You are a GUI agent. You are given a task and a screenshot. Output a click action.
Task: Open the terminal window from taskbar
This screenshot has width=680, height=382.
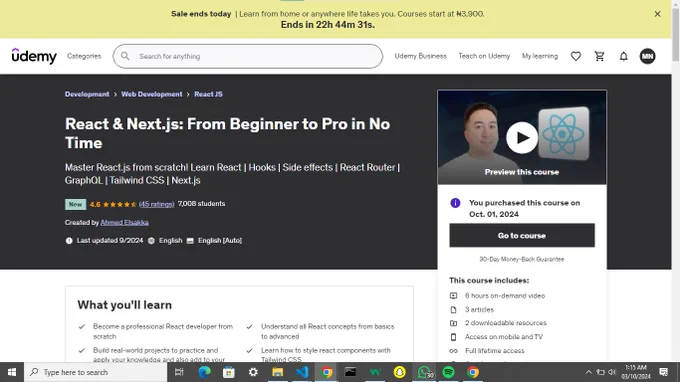coord(350,372)
